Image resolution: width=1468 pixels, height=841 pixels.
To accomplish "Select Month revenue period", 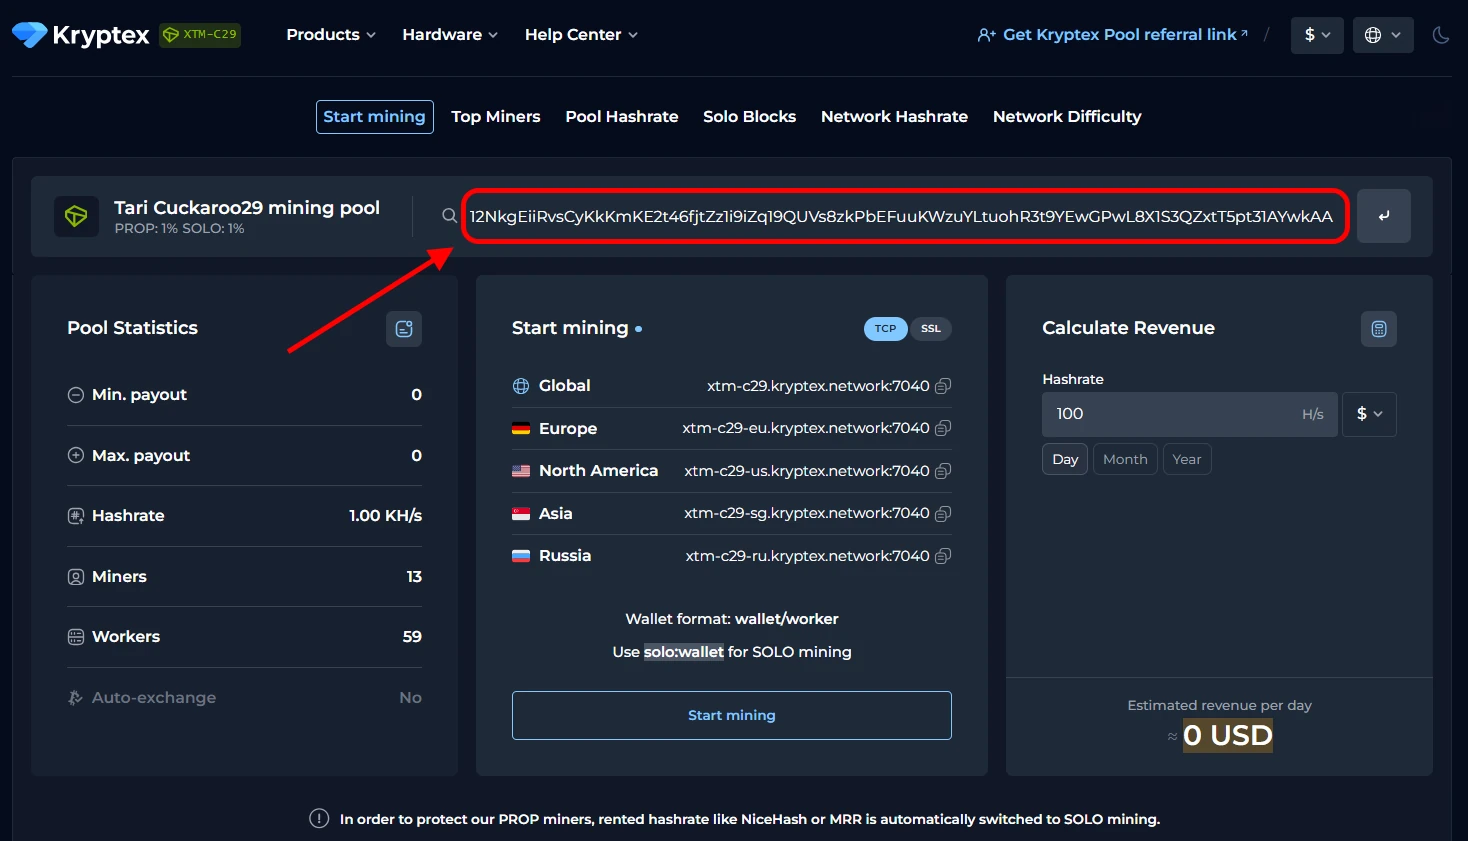I will coord(1124,459).
